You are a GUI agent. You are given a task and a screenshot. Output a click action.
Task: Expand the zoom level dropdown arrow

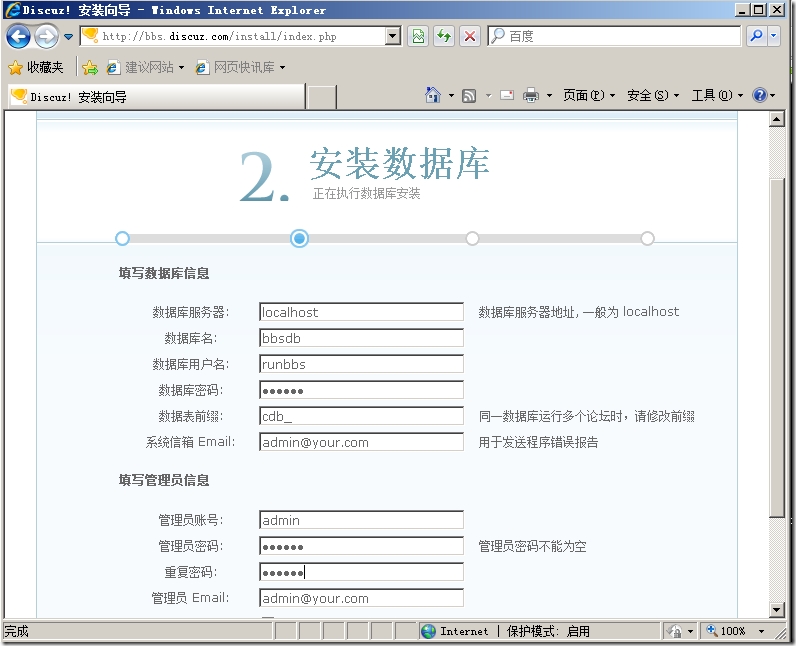(761, 631)
